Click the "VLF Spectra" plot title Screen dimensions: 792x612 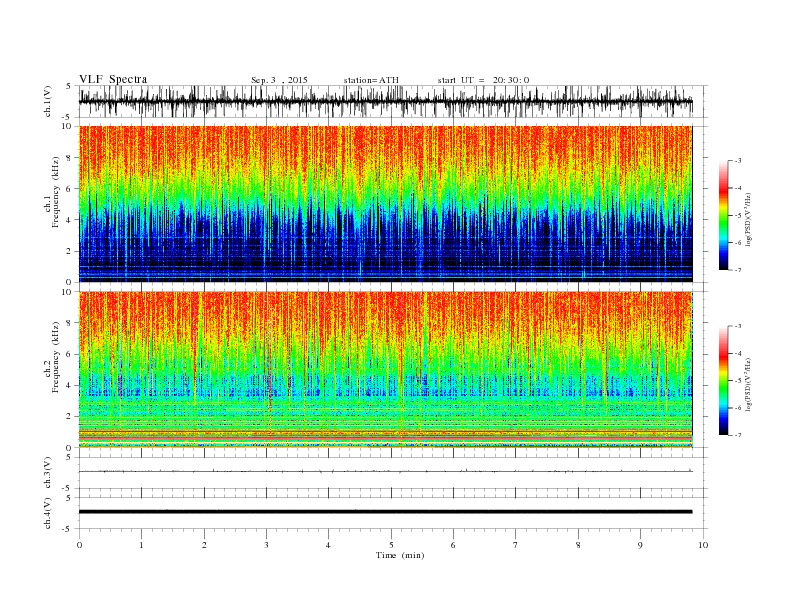click(x=113, y=79)
